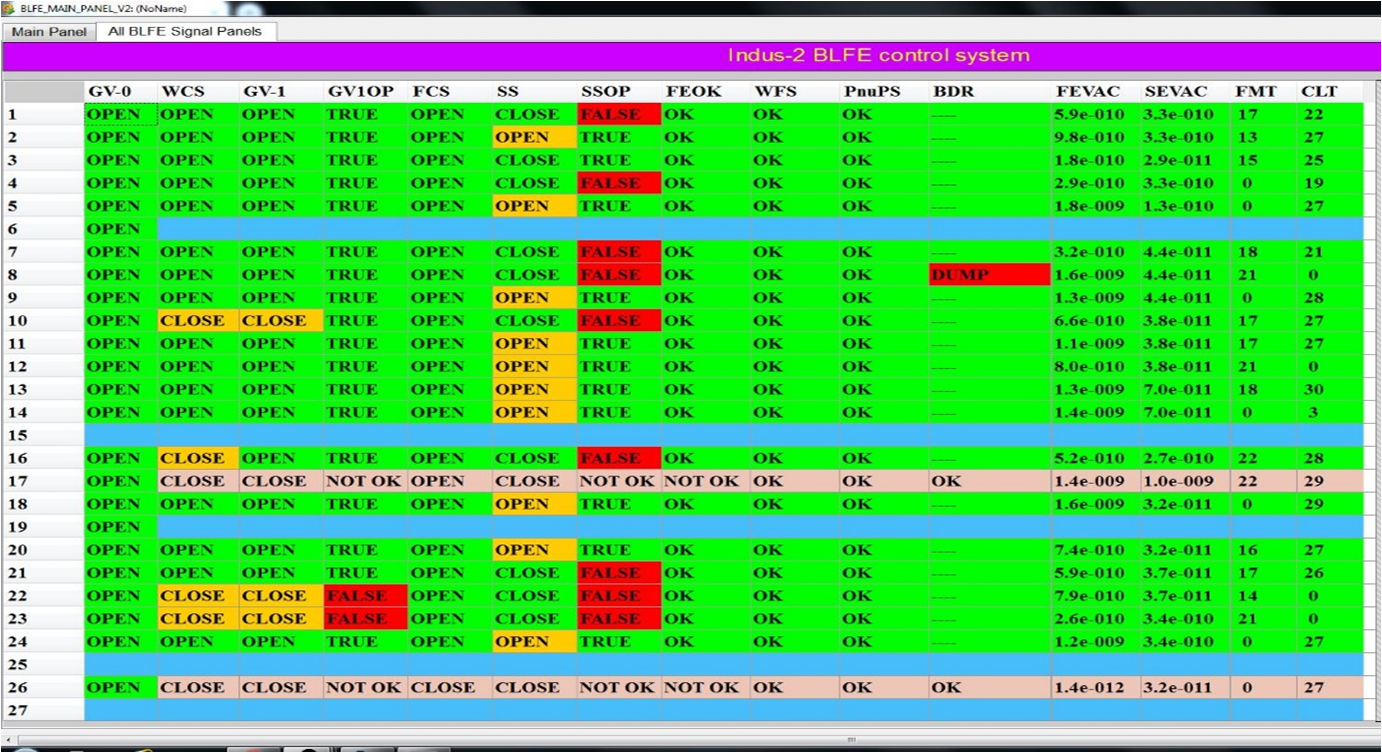Image resolution: width=1382 pixels, height=753 pixels.
Task: Click the WCS column header
Action: pos(198,91)
